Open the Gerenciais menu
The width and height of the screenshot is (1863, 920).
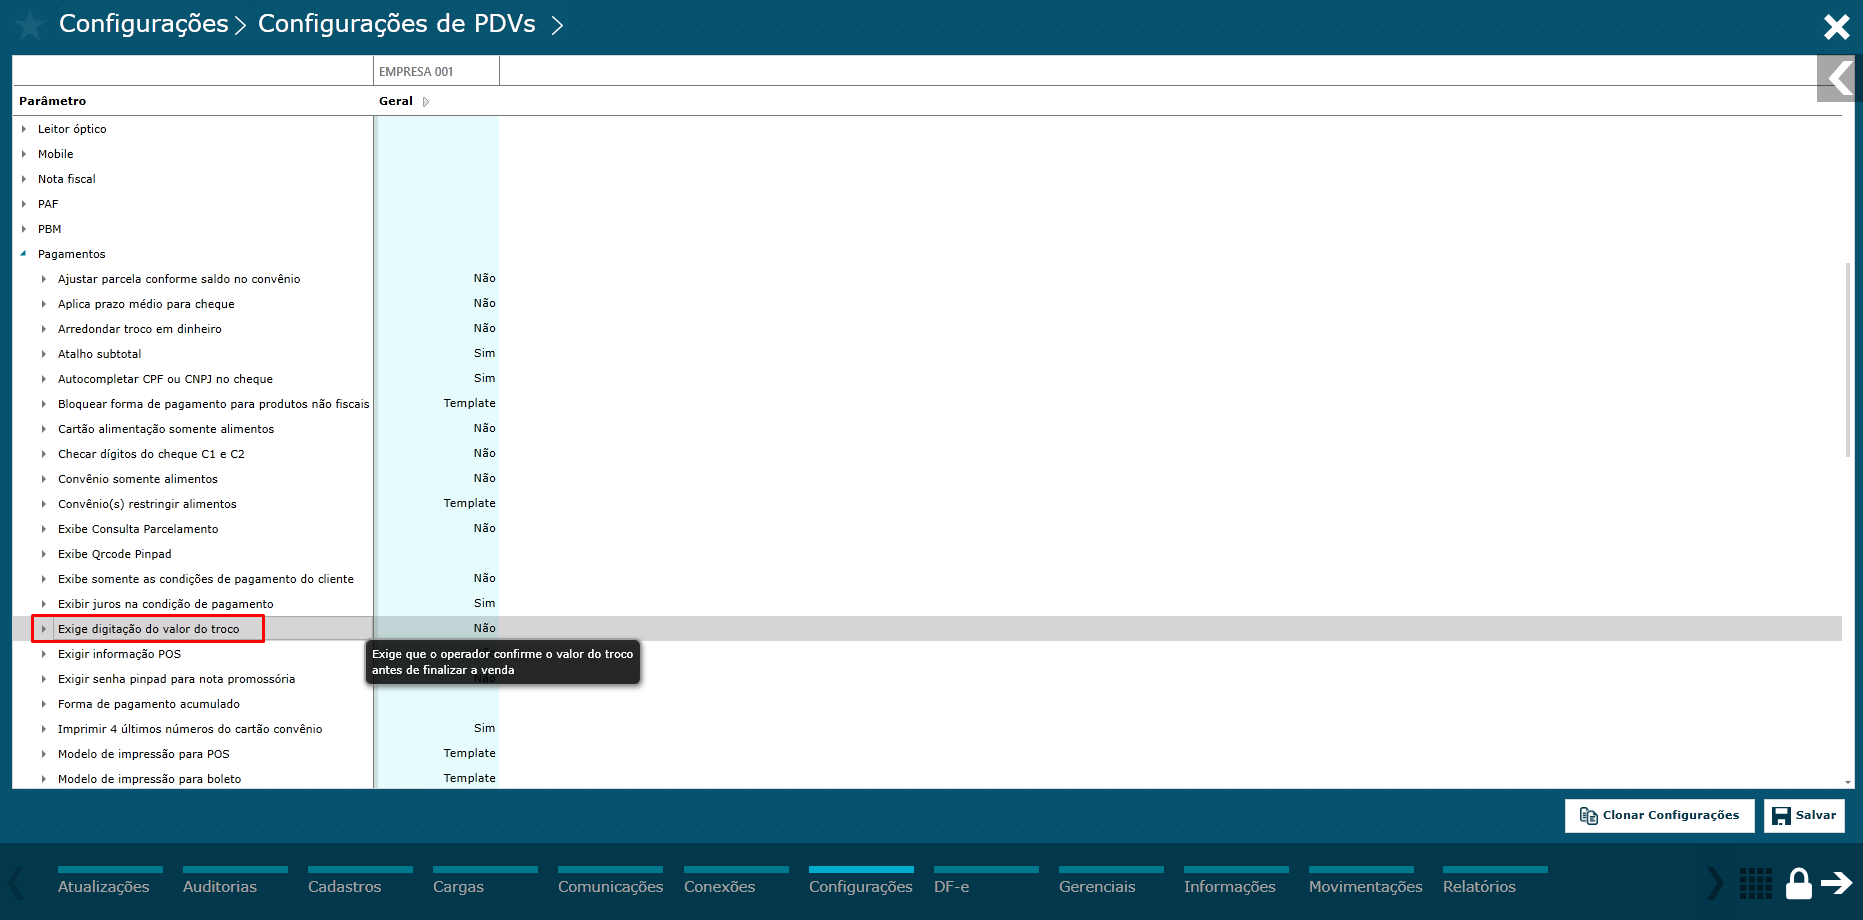[1097, 886]
